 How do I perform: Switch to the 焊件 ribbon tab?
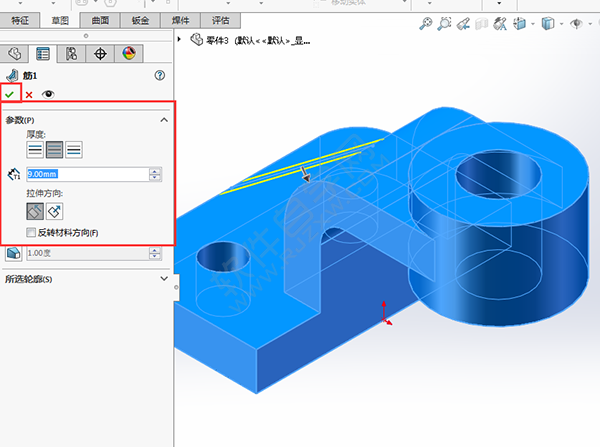tap(181, 20)
